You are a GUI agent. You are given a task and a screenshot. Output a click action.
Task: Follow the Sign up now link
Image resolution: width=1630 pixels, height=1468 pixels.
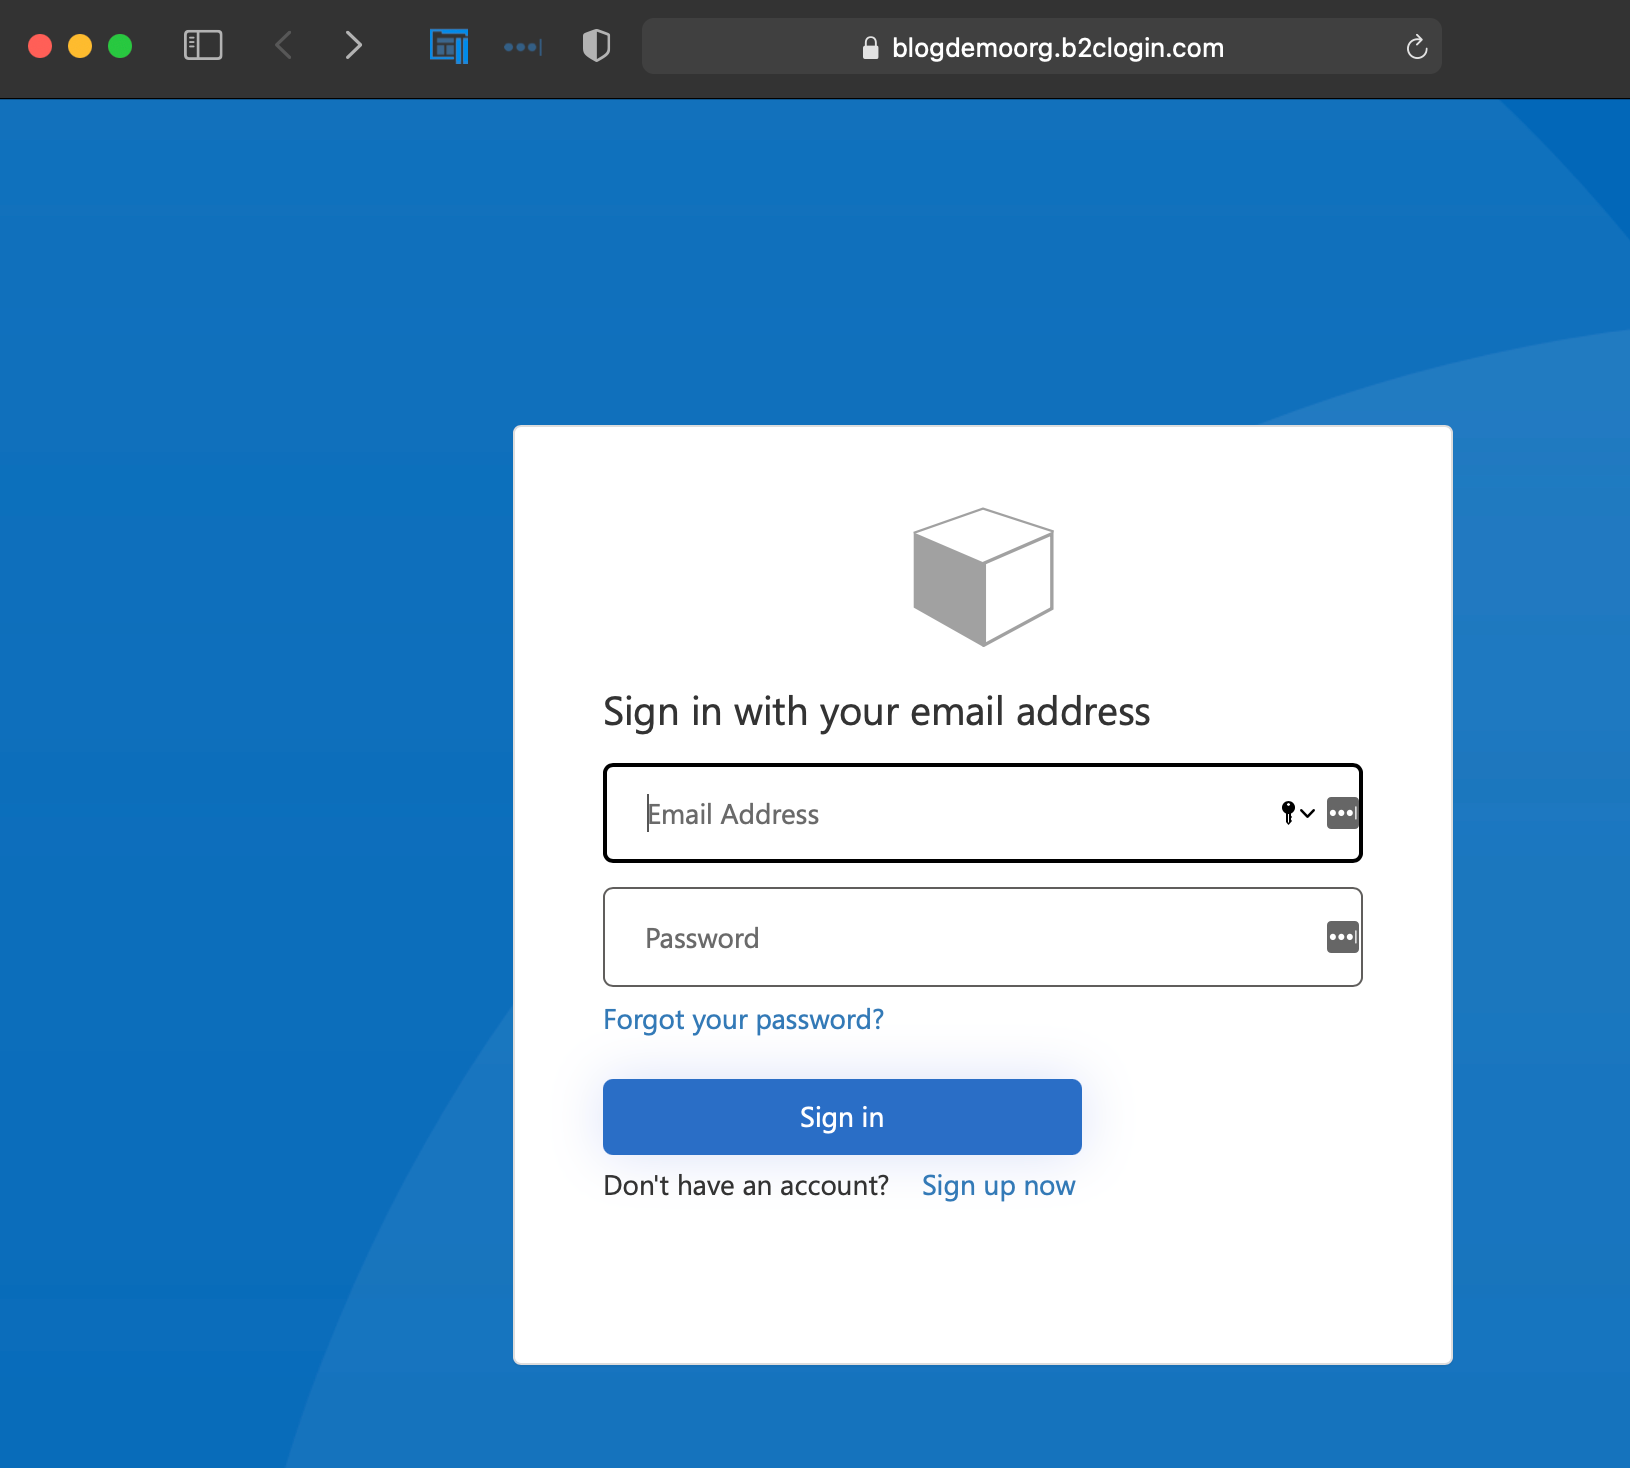998,1186
